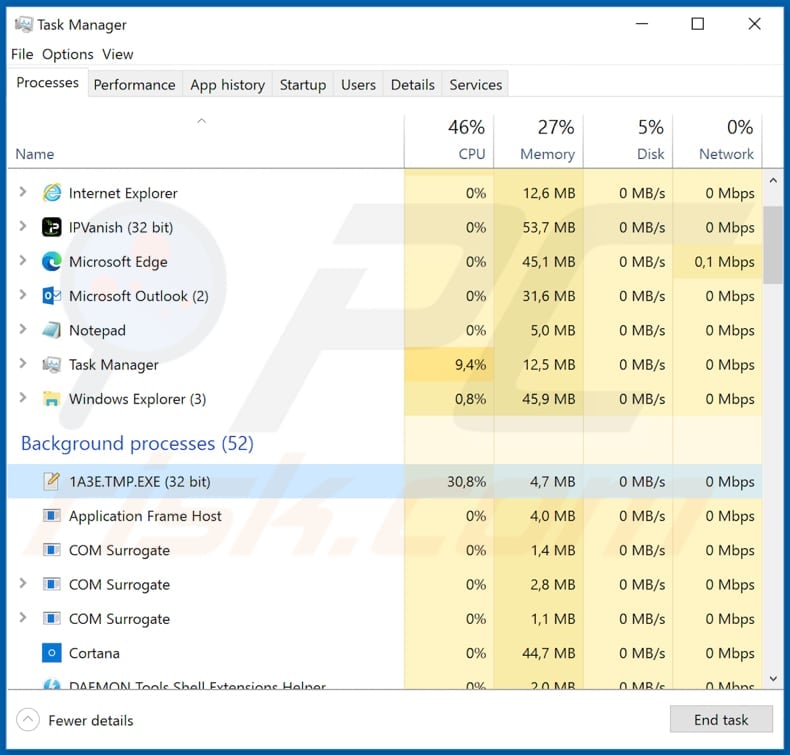Sort by the Disk column header

(x=628, y=140)
